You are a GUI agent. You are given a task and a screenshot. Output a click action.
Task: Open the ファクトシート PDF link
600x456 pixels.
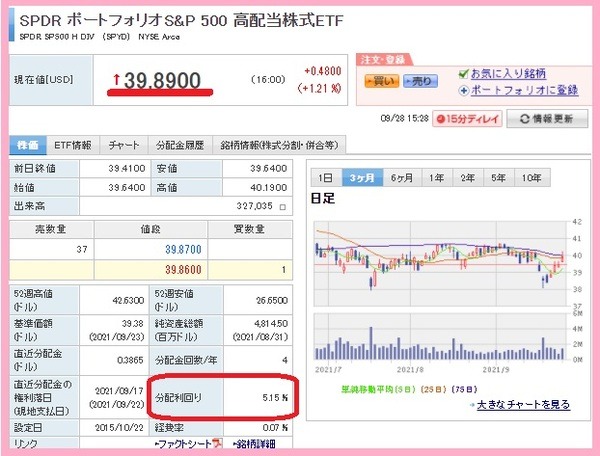click(x=184, y=444)
